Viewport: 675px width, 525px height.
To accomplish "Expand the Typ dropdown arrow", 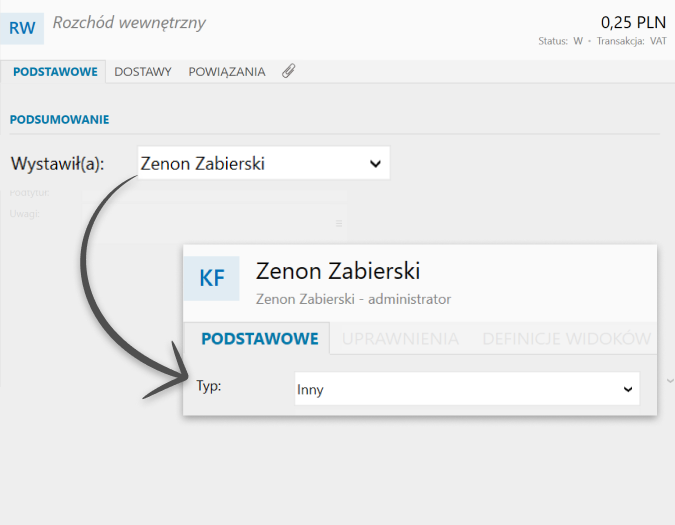I will point(628,389).
